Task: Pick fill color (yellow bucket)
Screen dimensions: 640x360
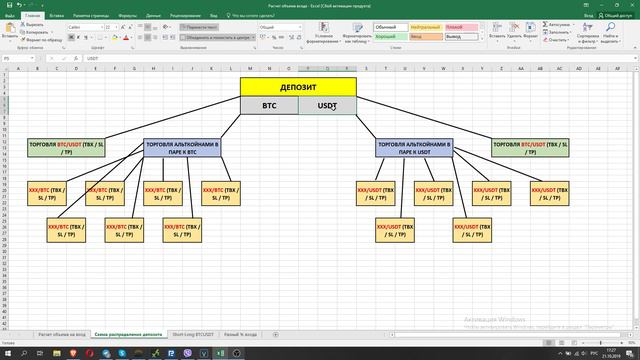Action: [115, 37]
